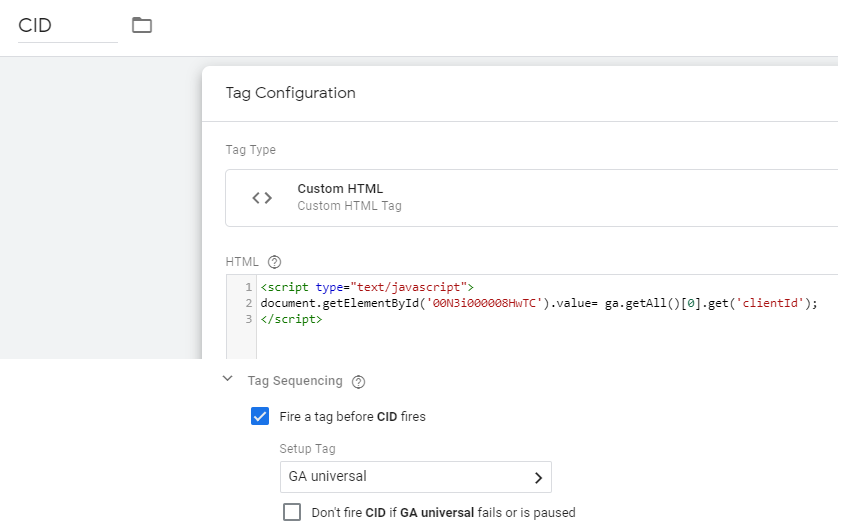Select the Custom HTML tag type box

pyautogui.click(x=532, y=198)
